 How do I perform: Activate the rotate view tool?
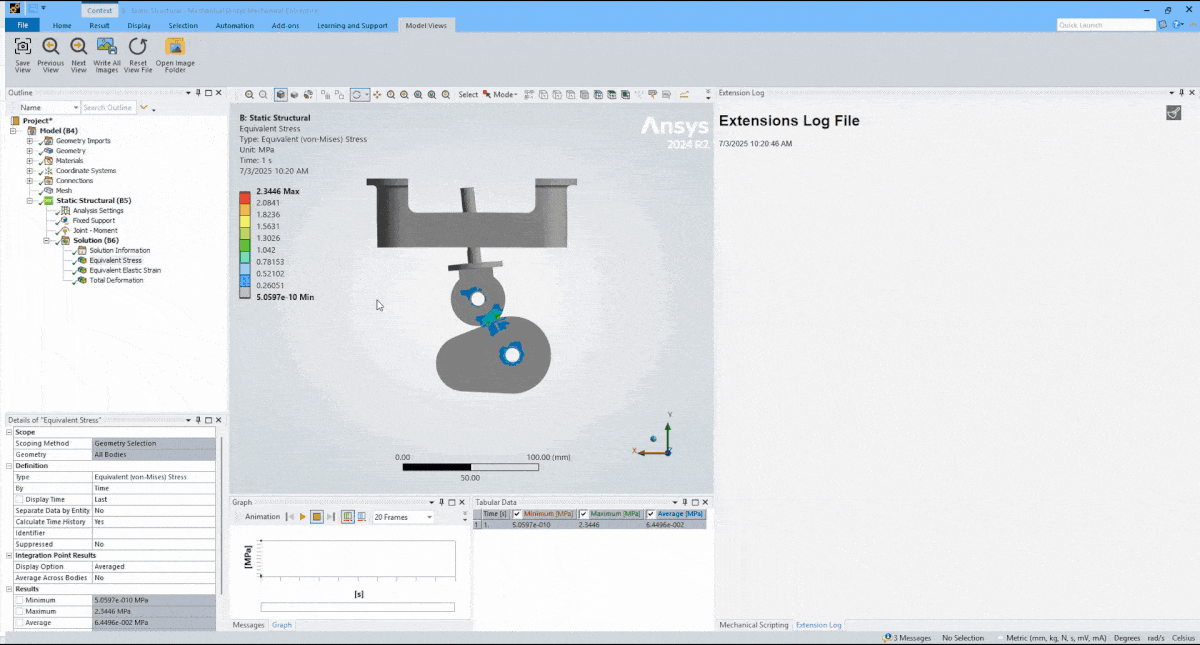pos(356,94)
